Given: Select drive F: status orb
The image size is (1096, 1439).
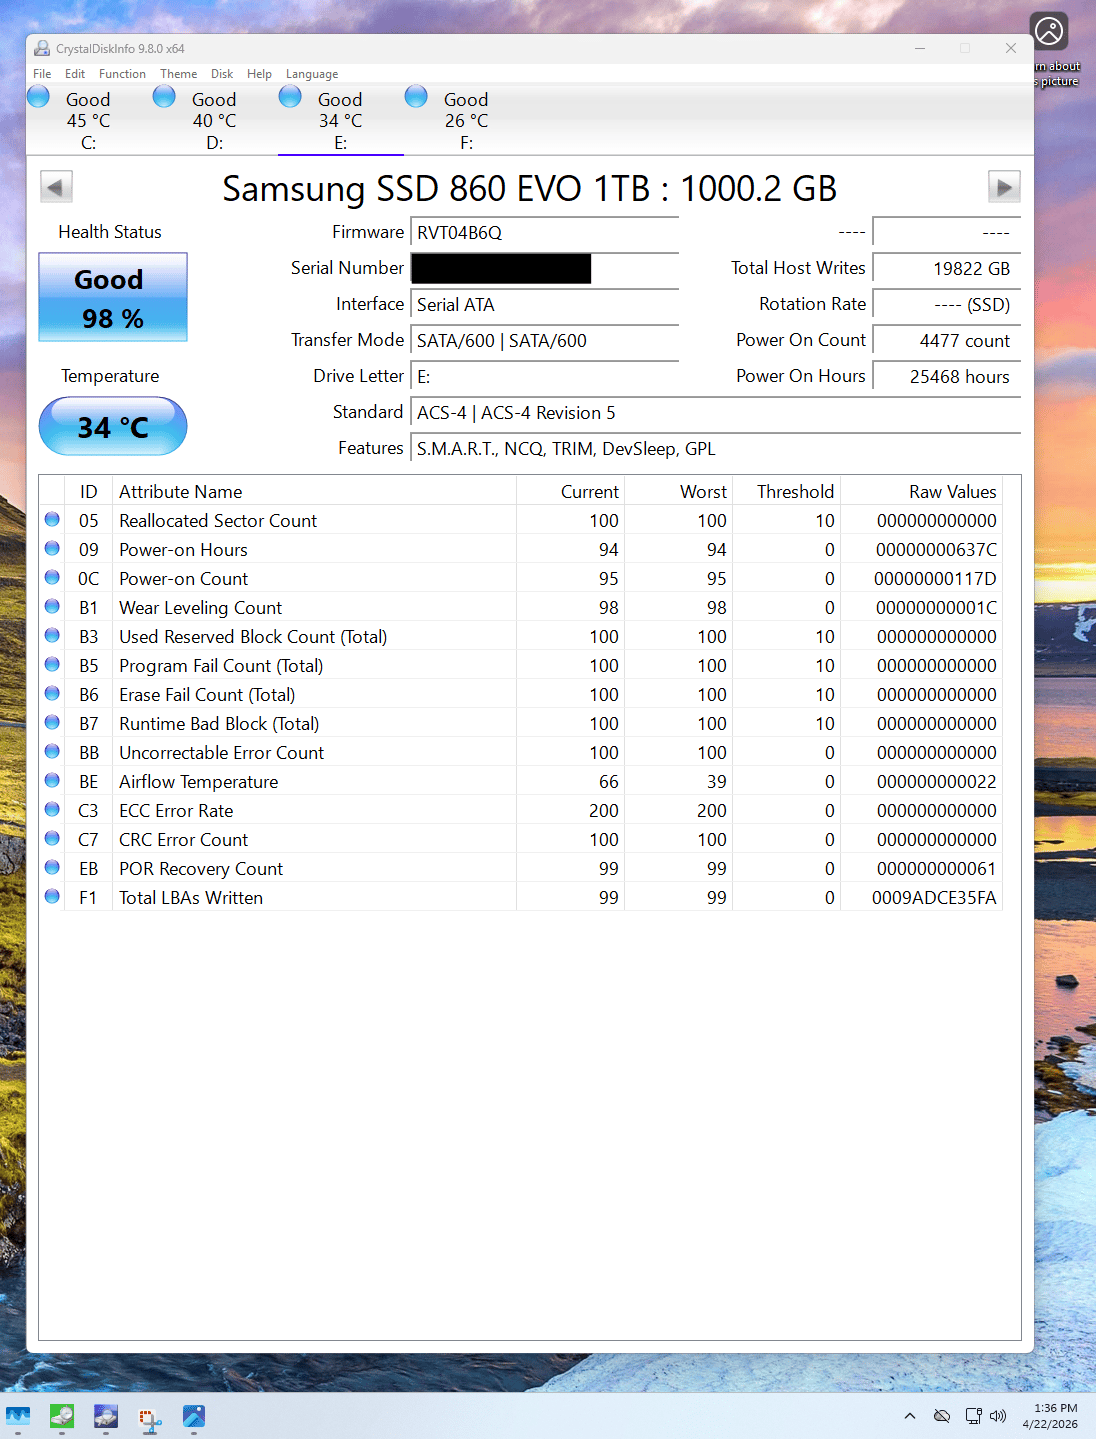Looking at the screenshot, I should pyautogui.click(x=416, y=97).
